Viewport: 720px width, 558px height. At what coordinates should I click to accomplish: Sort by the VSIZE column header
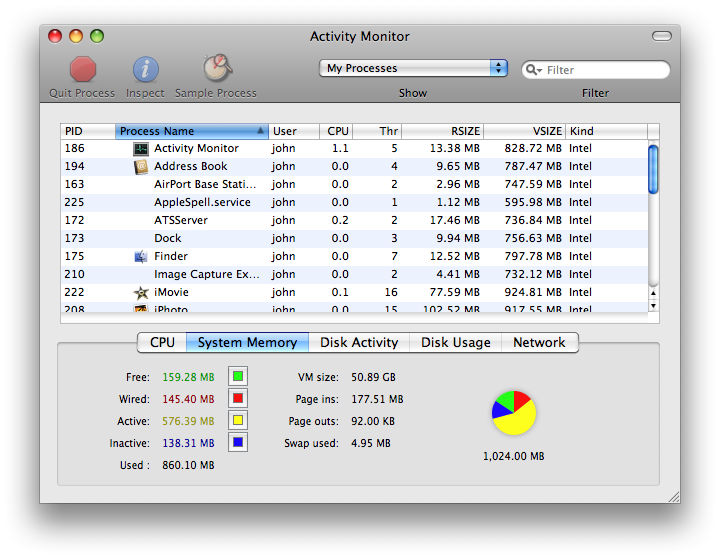tap(524, 131)
